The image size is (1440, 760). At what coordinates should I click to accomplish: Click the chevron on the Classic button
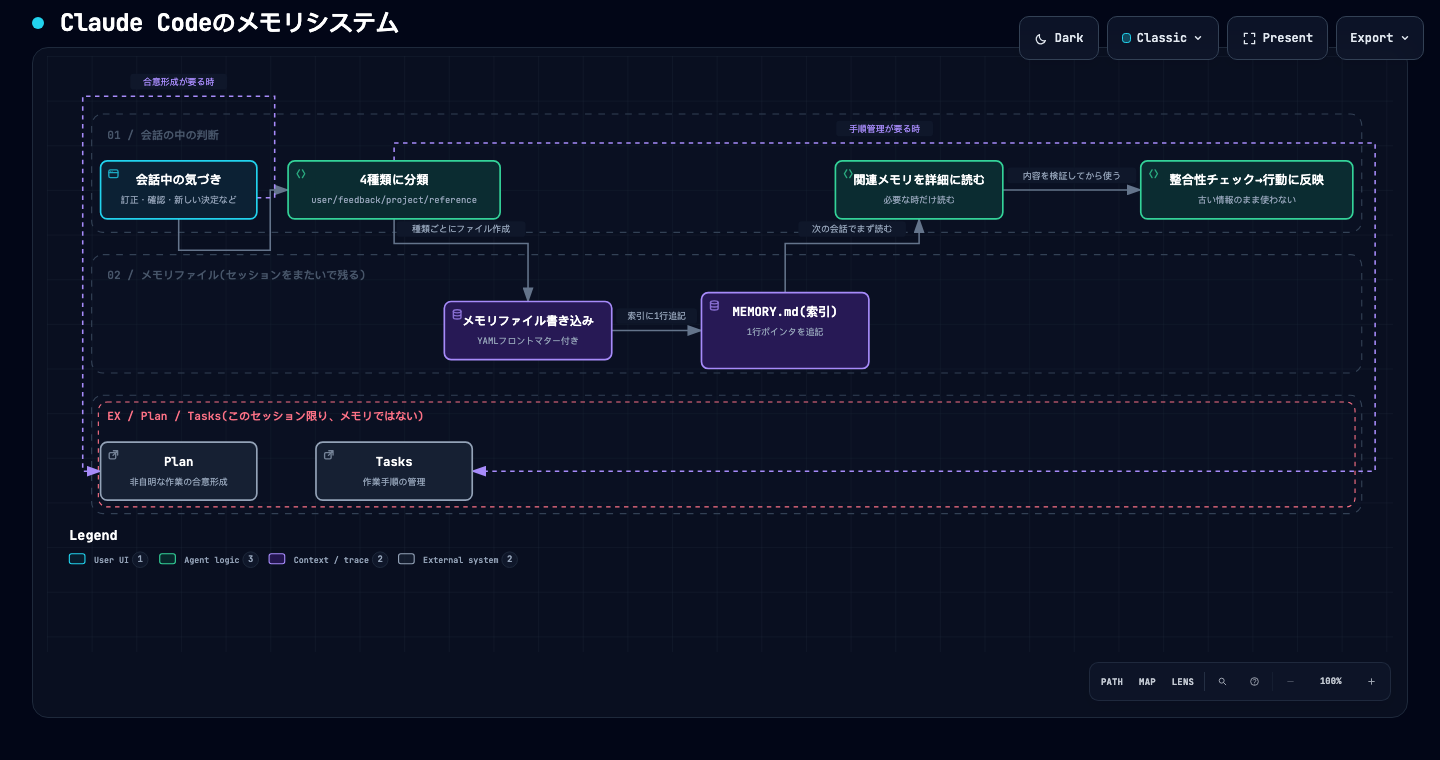(x=1198, y=38)
